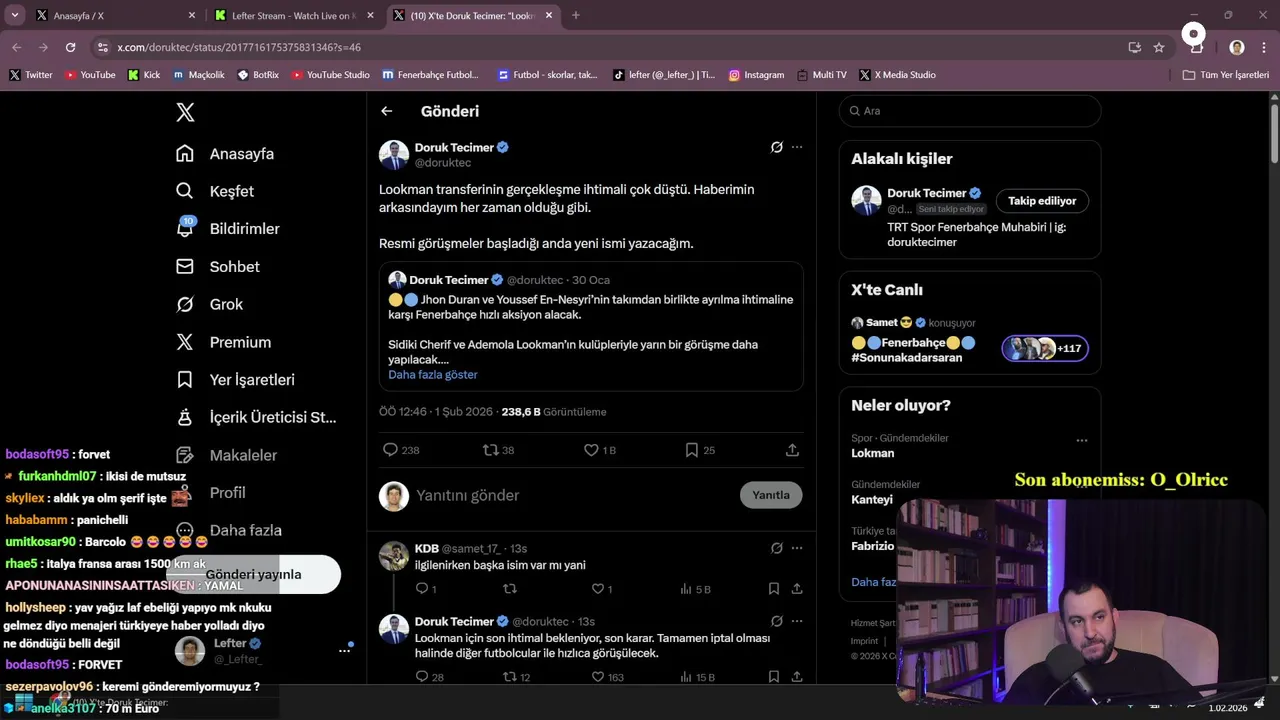The height and width of the screenshot is (720, 1280).
Task: Open a new browser tab
Action: click(x=575, y=15)
